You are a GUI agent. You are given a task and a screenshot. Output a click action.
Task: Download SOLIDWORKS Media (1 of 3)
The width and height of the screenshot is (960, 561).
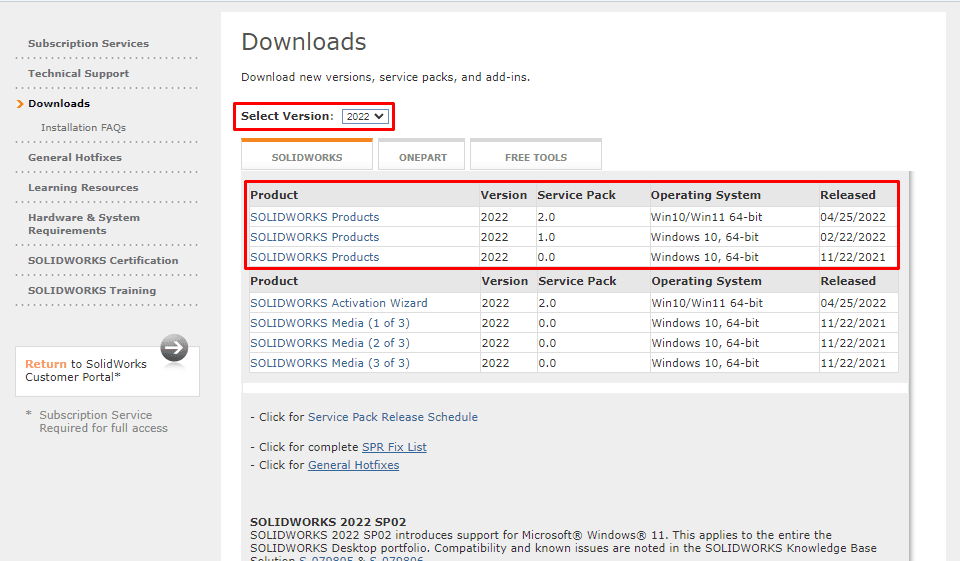click(x=330, y=323)
